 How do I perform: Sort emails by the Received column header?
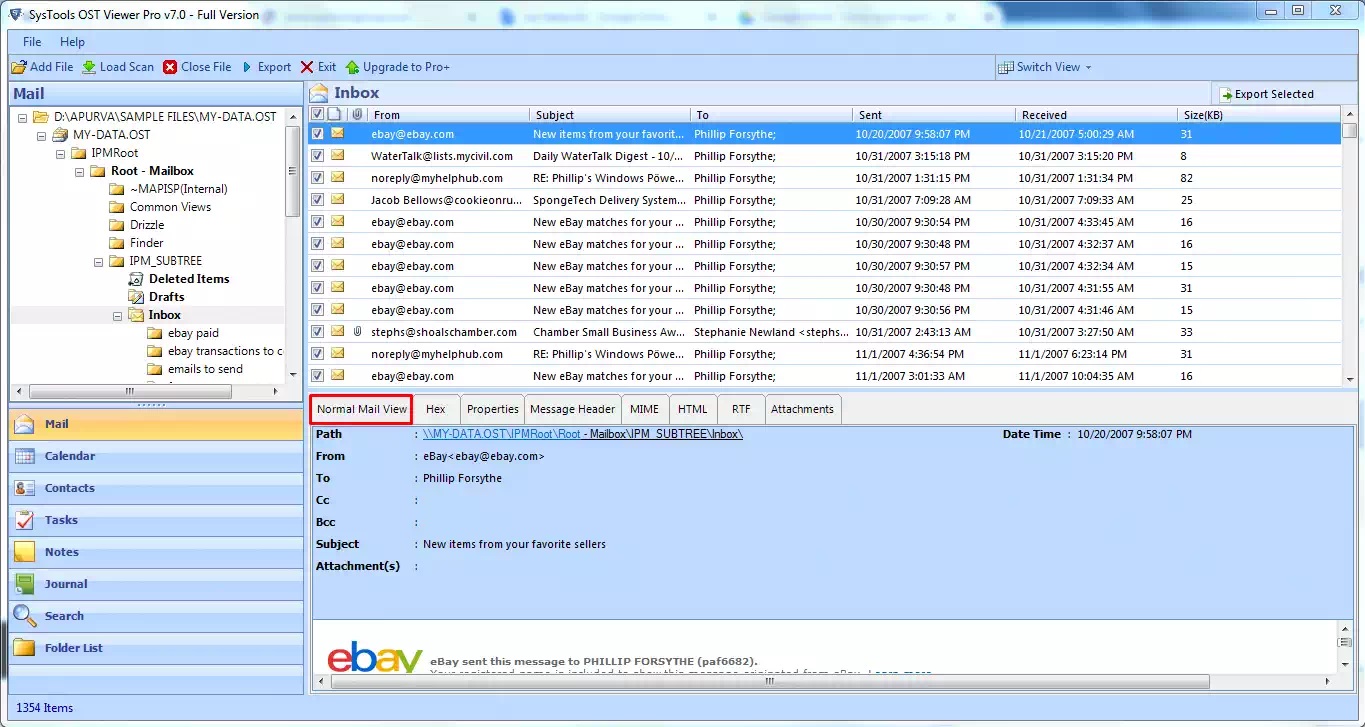pyautogui.click(x=1097, y=115)
